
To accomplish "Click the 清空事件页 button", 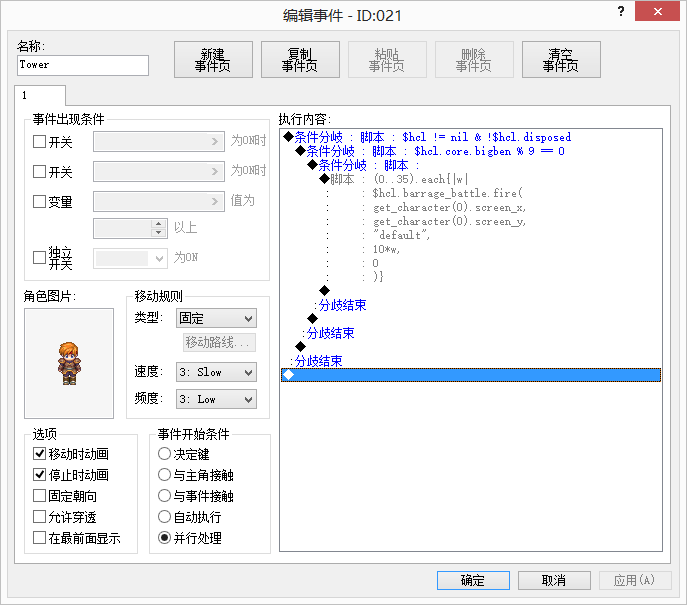I will pos(561,60).
